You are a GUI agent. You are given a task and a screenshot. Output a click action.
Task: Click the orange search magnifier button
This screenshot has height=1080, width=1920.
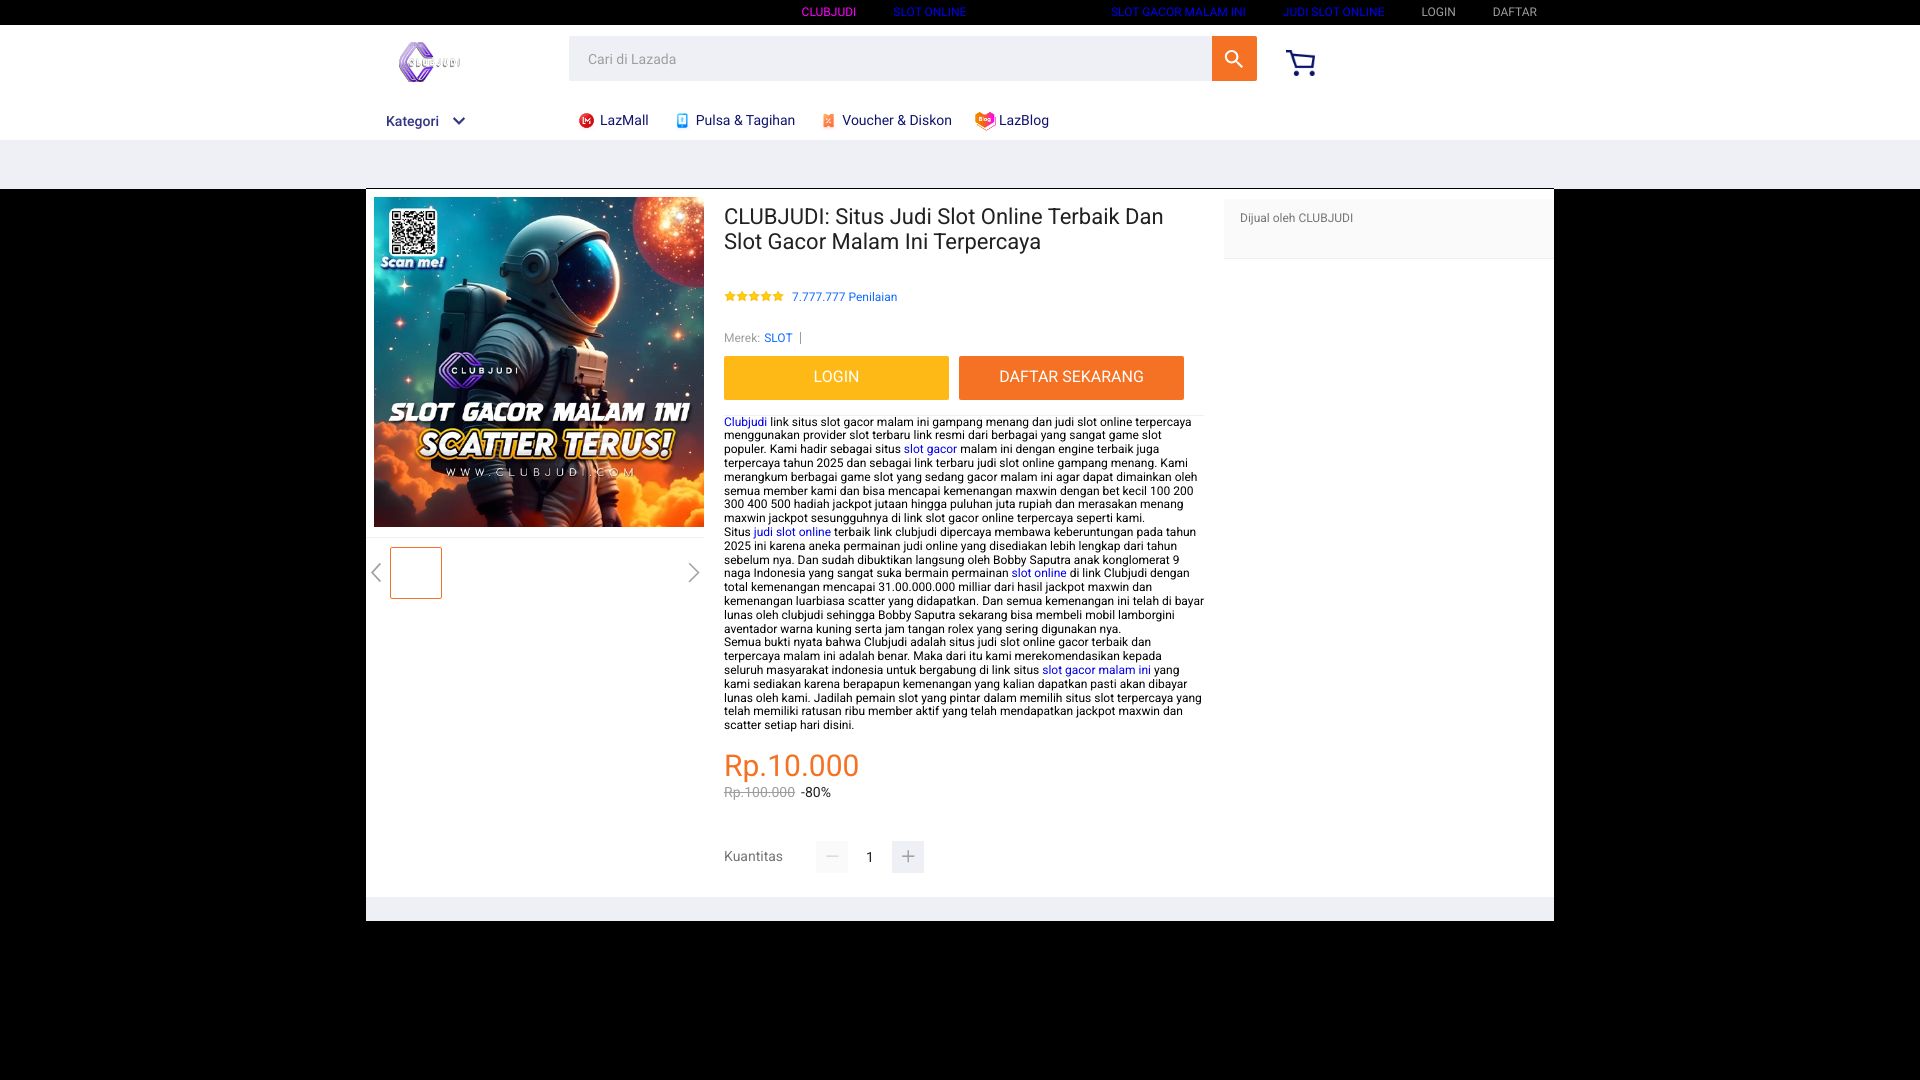tap(1234, 59)
